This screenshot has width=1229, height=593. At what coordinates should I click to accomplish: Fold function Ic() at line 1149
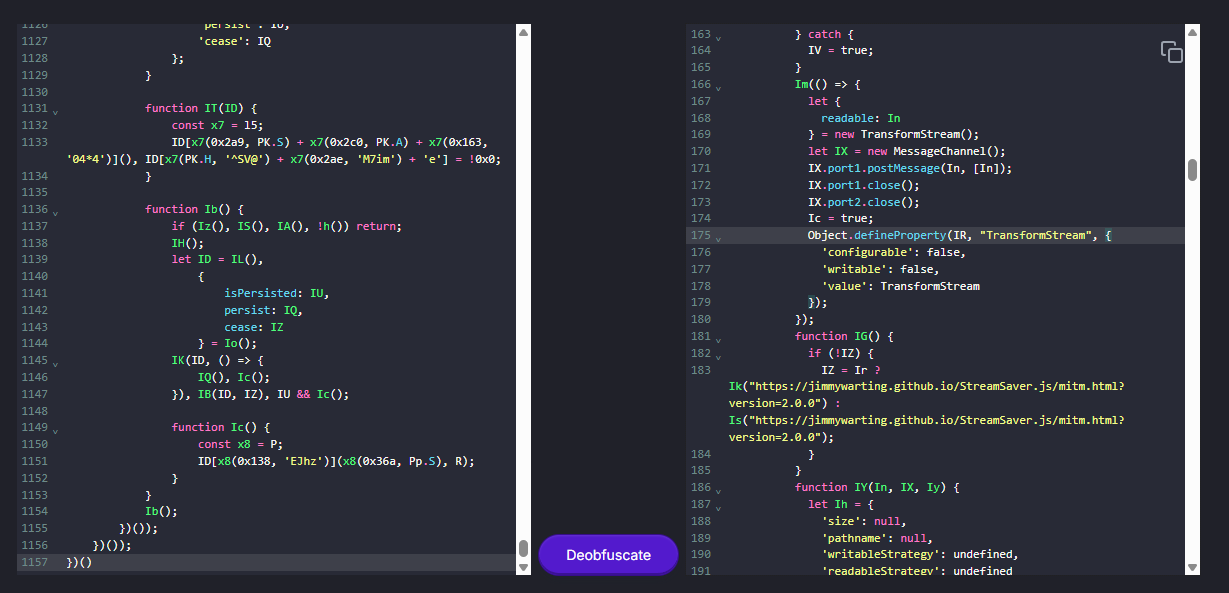[55, 429]
